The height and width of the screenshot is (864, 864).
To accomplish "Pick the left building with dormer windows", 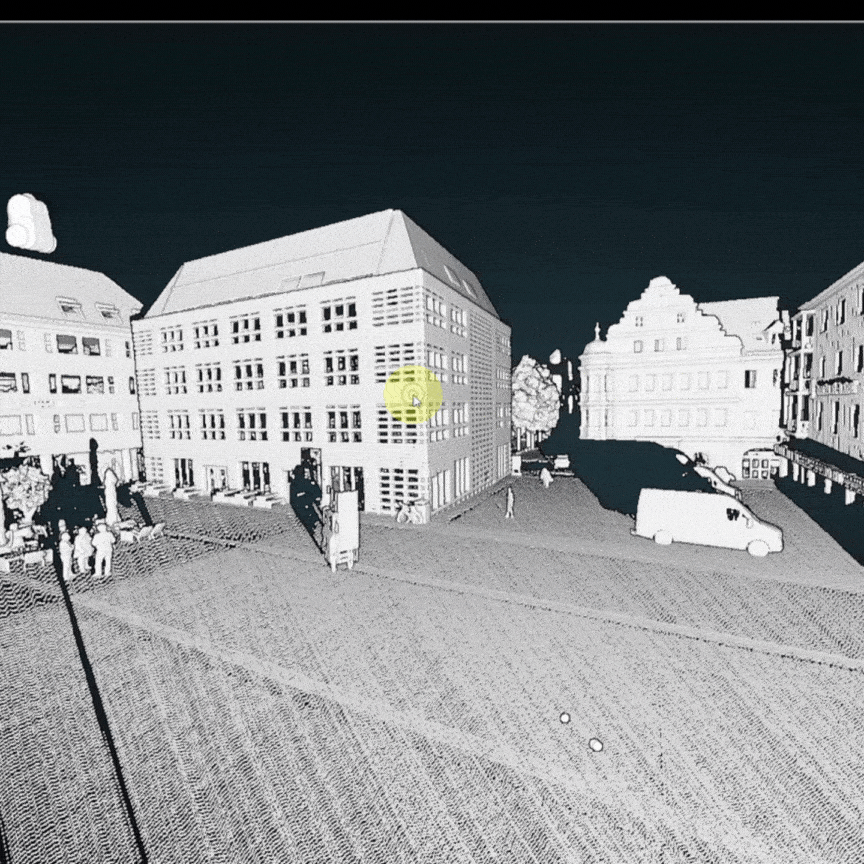I will [65, 360].
